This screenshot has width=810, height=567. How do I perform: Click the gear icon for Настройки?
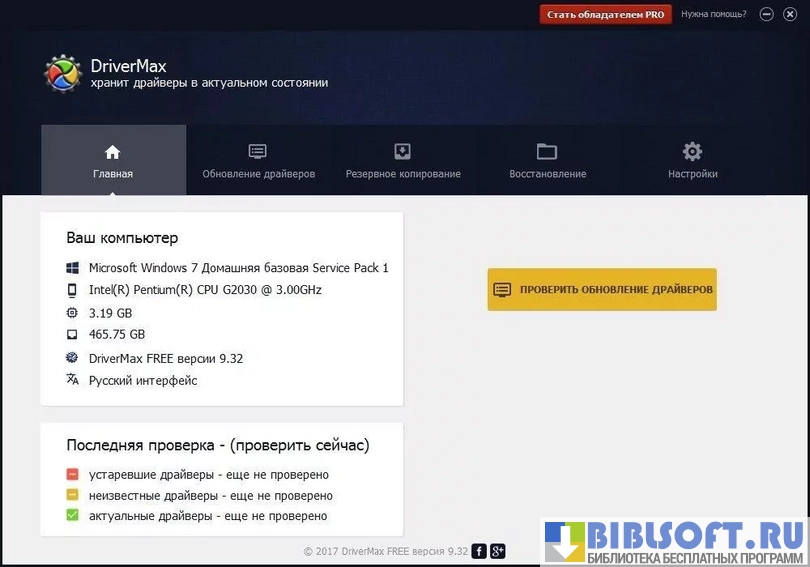[x=692, y=152]
